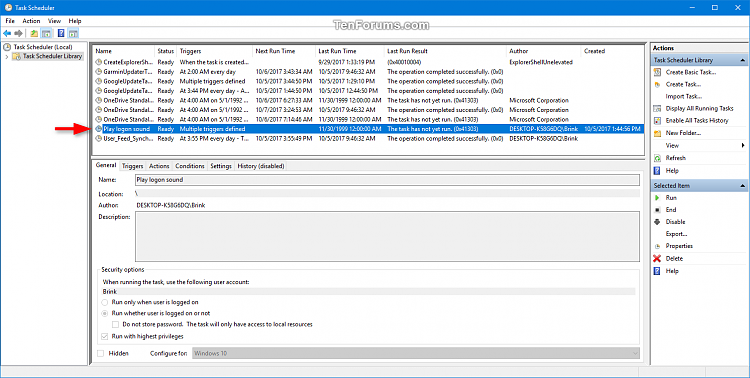The width and height of the screenshot is (750, 378).
Task: Open the Configure for Windows 10 dropdown
Action: (416, 354)
